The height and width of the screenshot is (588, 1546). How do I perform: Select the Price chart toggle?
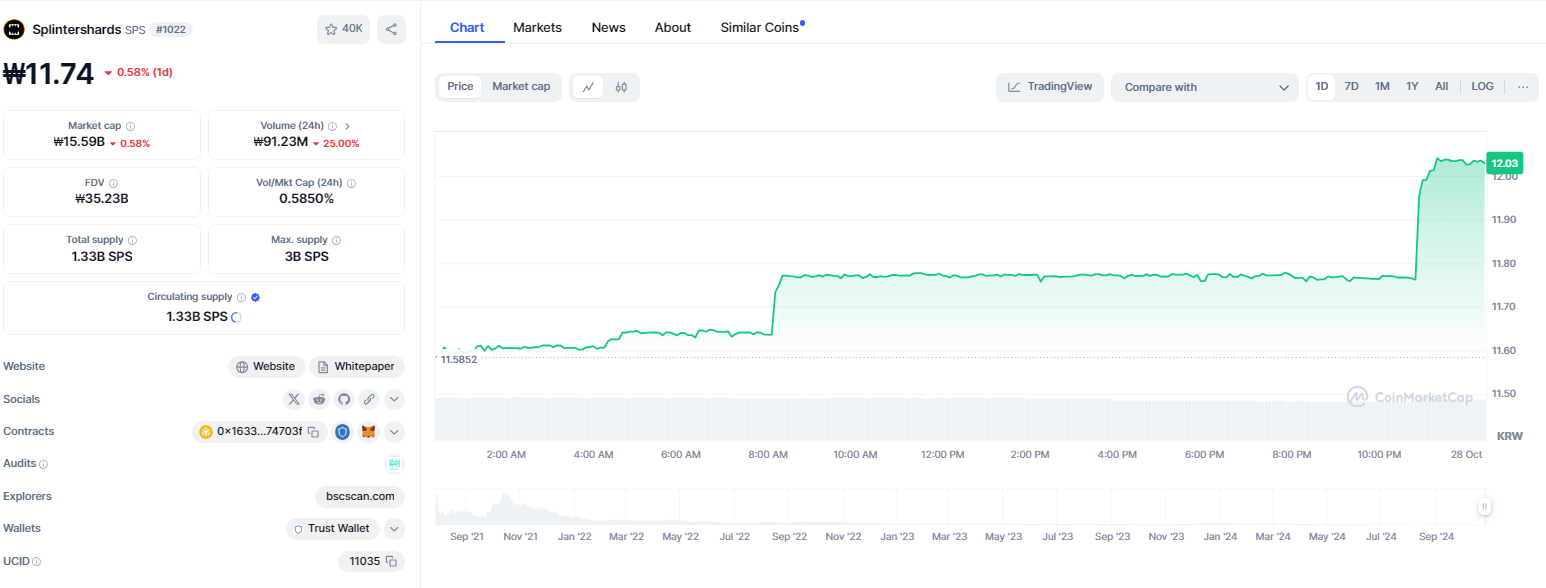[460, 87]
